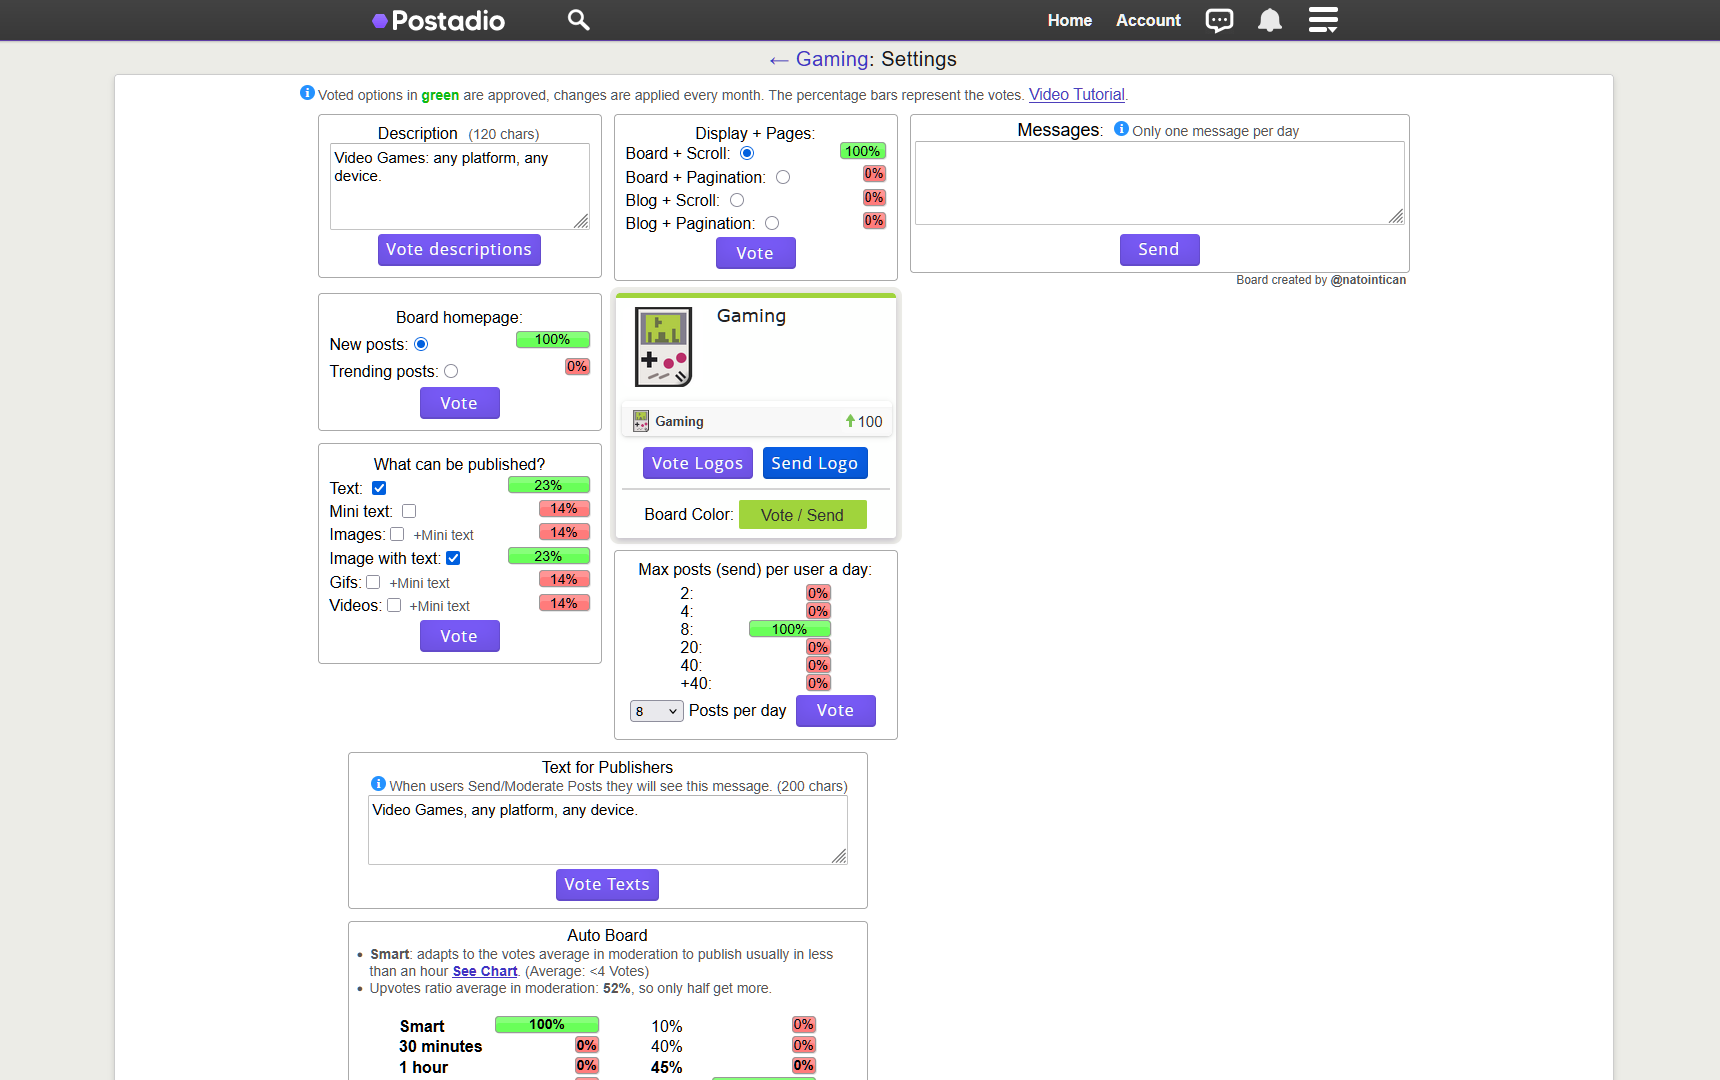Enable the Mini text checkbox
Screen dimensions: 1720x1080
tap(408, 510)
